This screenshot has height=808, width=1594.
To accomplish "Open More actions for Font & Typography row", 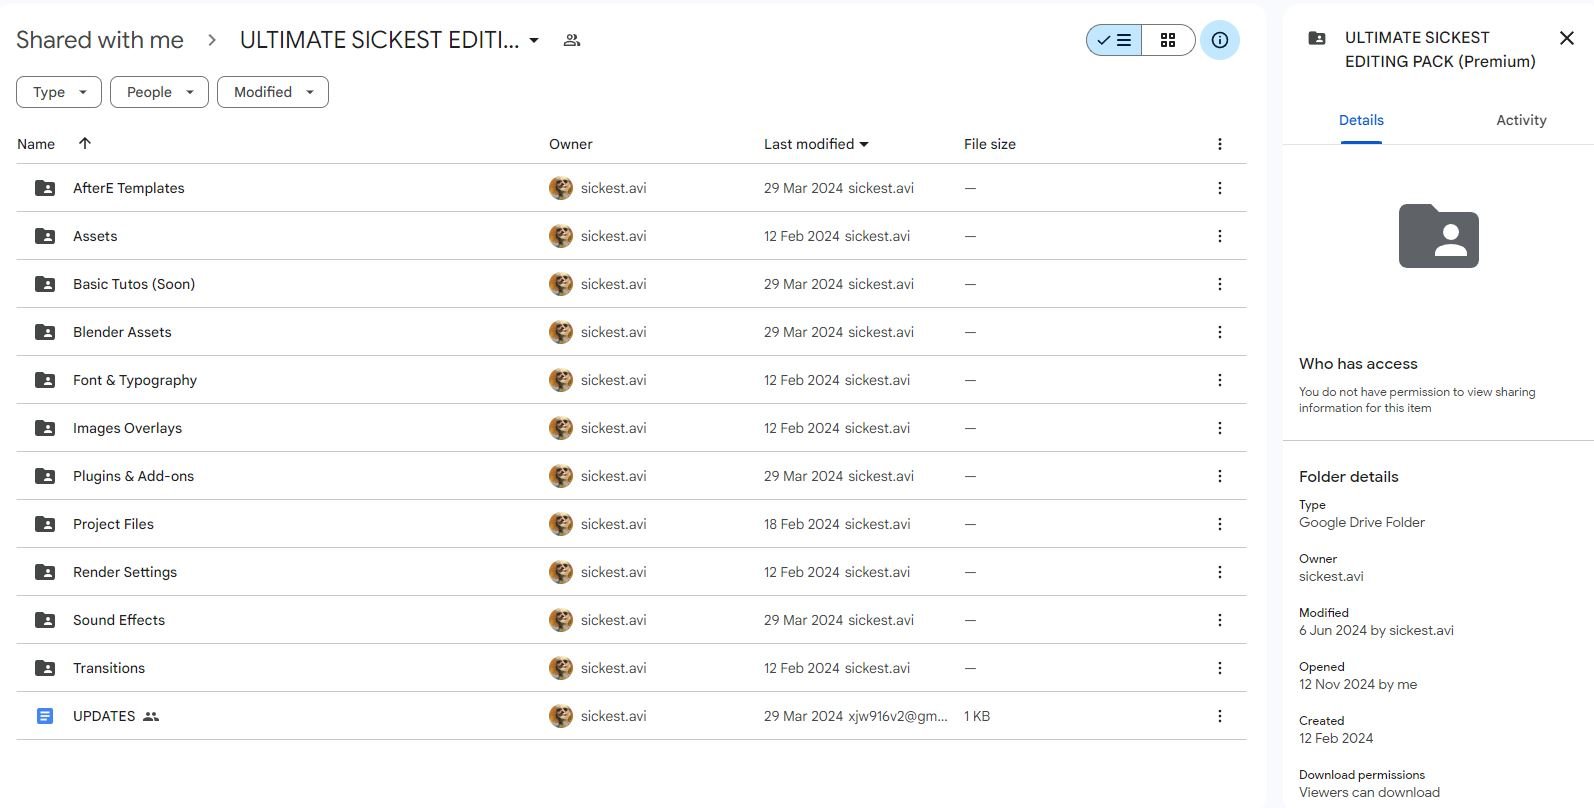I will (x=1219, y=380).
